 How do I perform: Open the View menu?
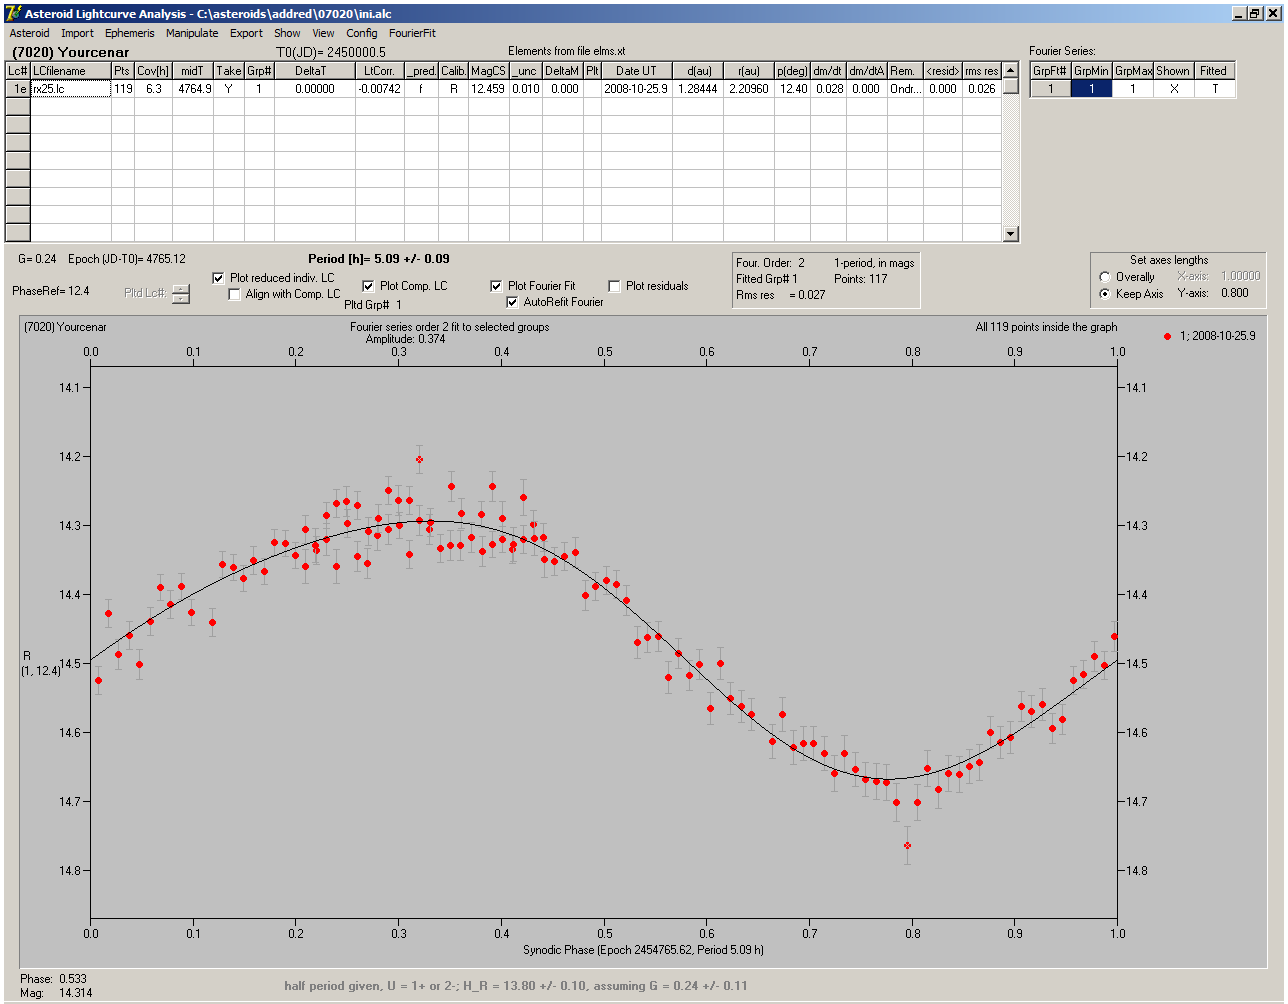(x=323, y=33)
